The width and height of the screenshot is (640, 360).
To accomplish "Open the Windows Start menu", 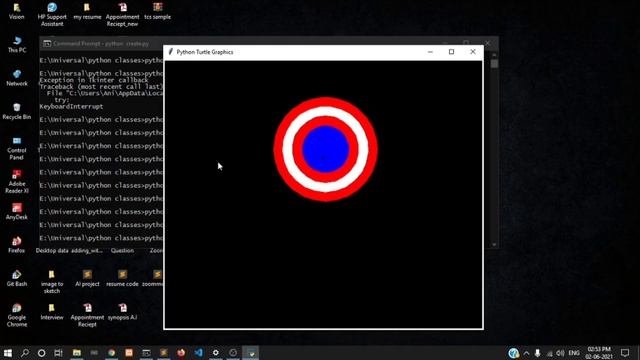I will click(x=8, y=353).
